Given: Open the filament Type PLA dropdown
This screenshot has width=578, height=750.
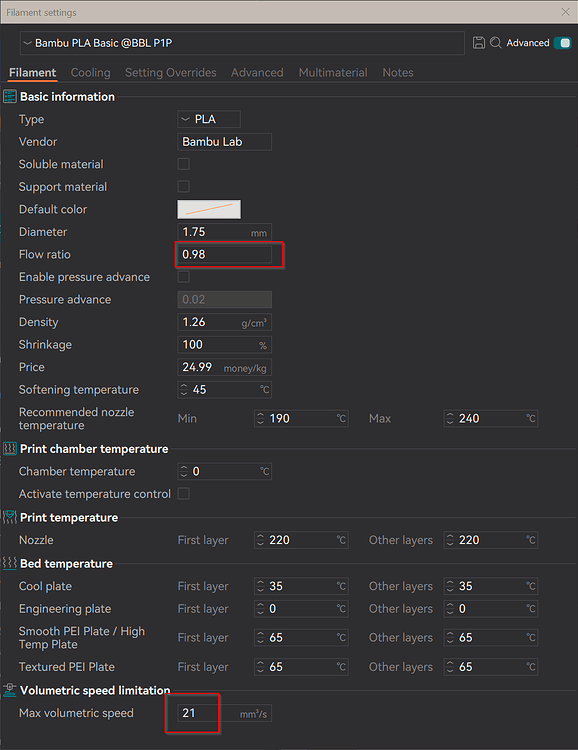Looking at the screenshot, I should point(209,119).
